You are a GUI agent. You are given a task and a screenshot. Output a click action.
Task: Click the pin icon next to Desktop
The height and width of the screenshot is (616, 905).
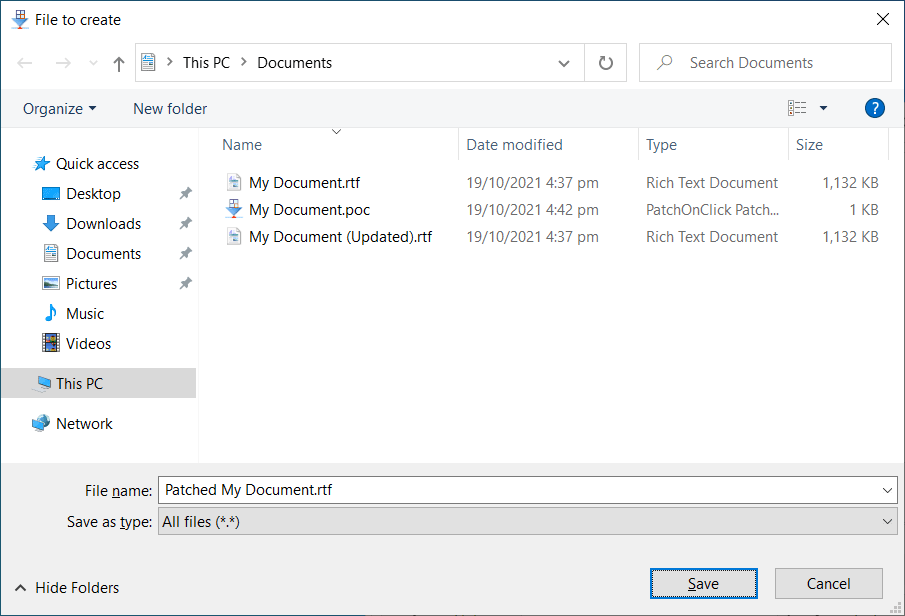pyautogui.click(x=185, y=193)
